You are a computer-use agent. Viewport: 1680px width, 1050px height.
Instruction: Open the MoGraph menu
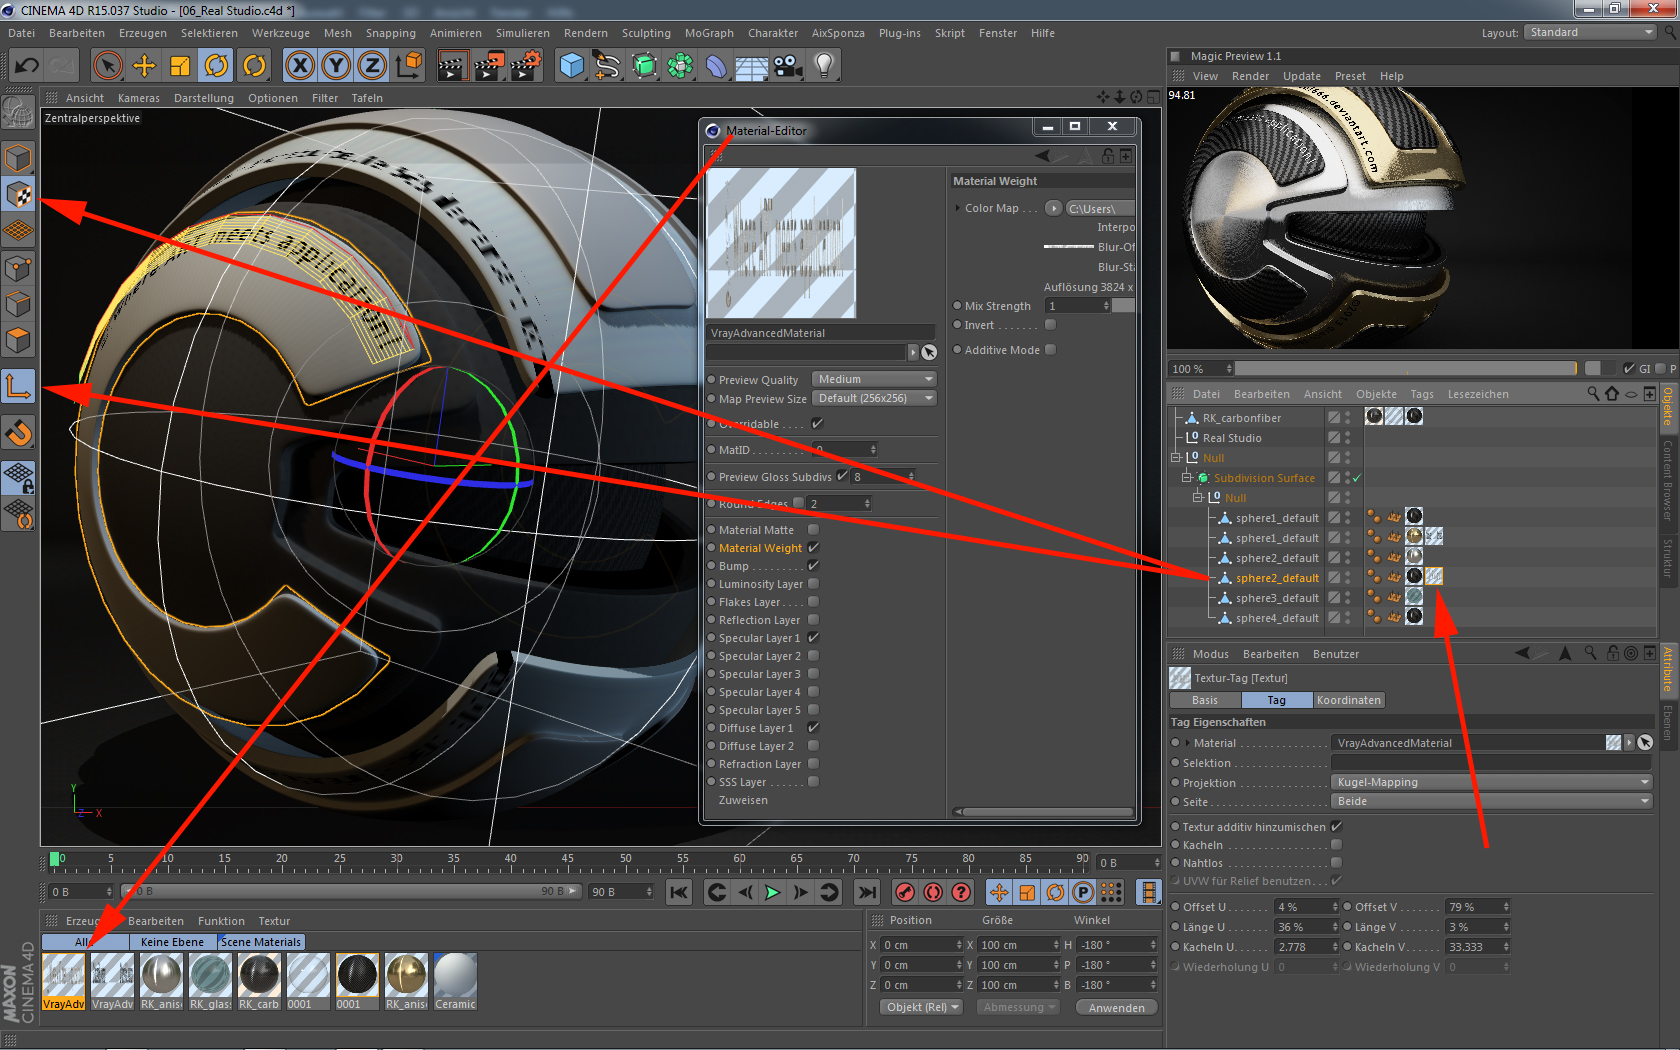[x=709, y=33]
